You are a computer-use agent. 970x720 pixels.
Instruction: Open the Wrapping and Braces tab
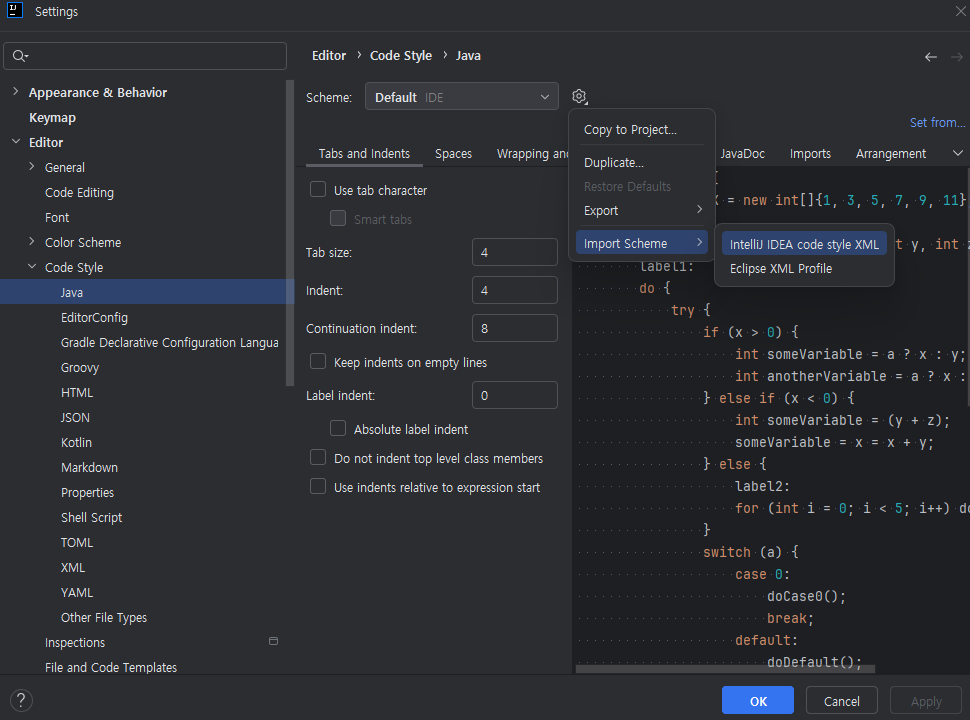(532, 154)
